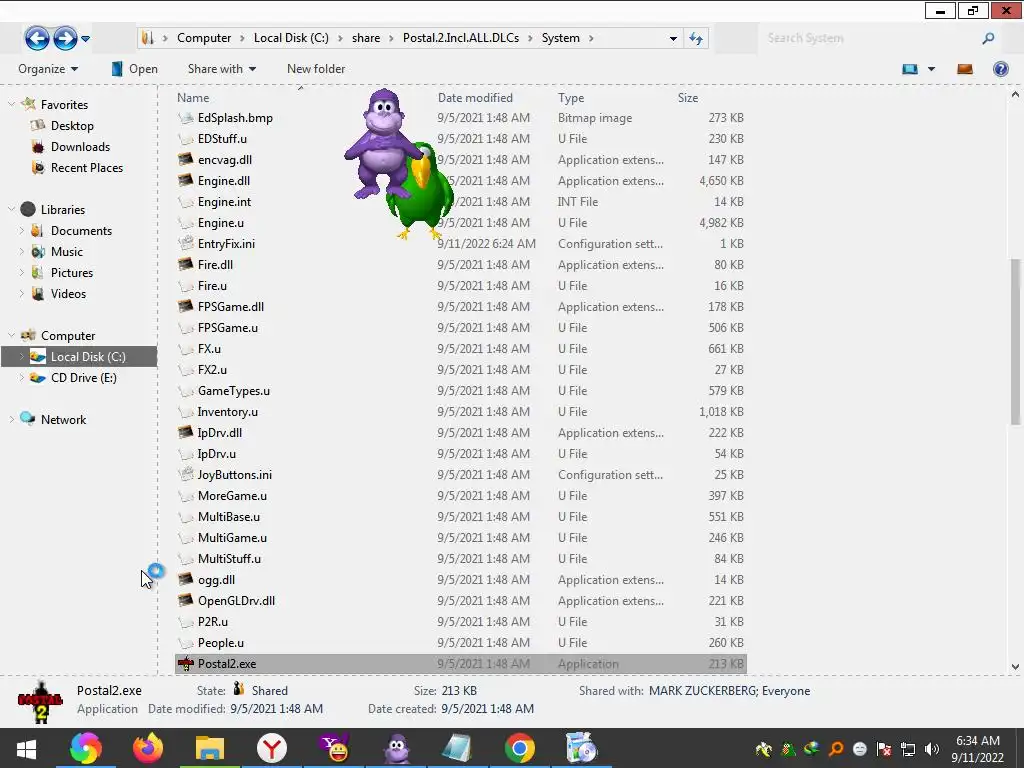The width and height of the screenshot is (1024, 768).
Task: Expand the Music library node
Action: tap(22, 251)
